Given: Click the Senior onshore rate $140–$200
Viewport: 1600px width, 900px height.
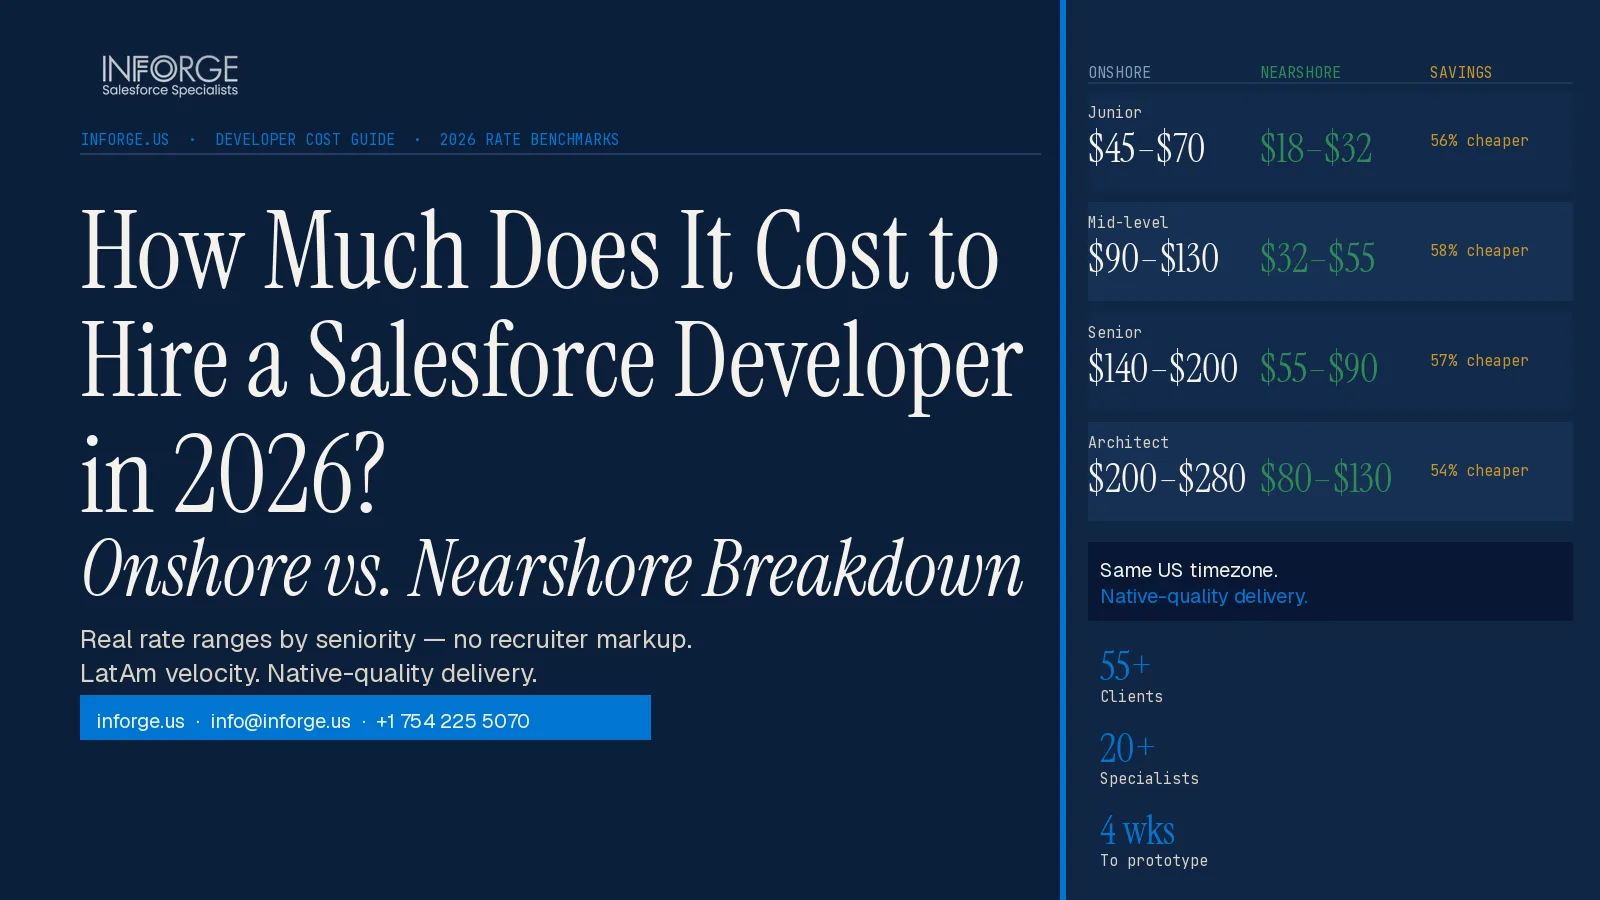Looking at the screenshot, I should 1163,369.
